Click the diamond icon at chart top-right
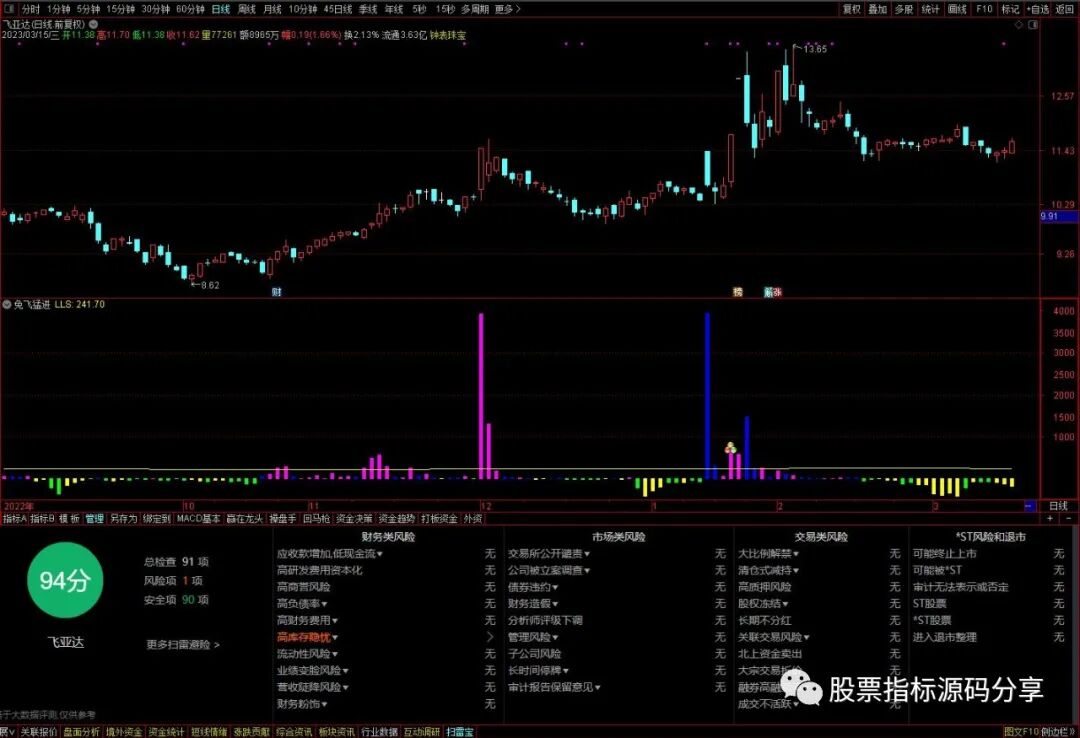 tap(1019, 24)
